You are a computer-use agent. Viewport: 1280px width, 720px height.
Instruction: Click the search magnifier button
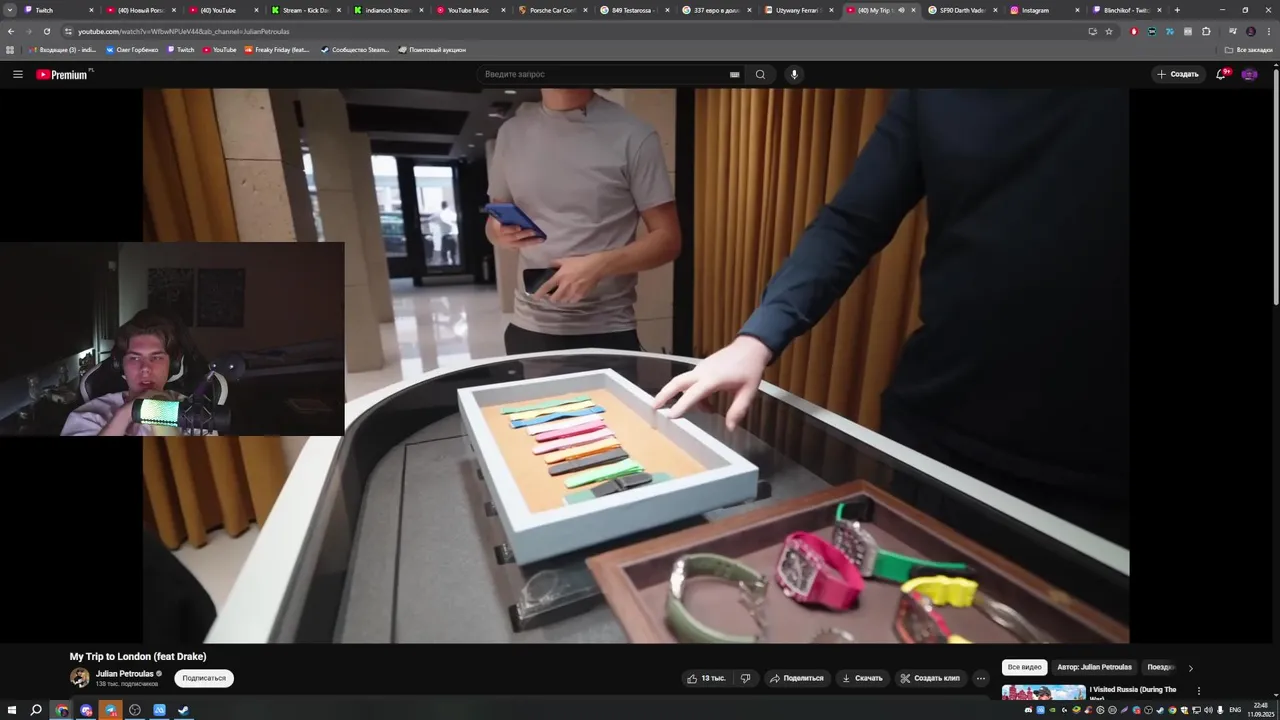point(760,74)
